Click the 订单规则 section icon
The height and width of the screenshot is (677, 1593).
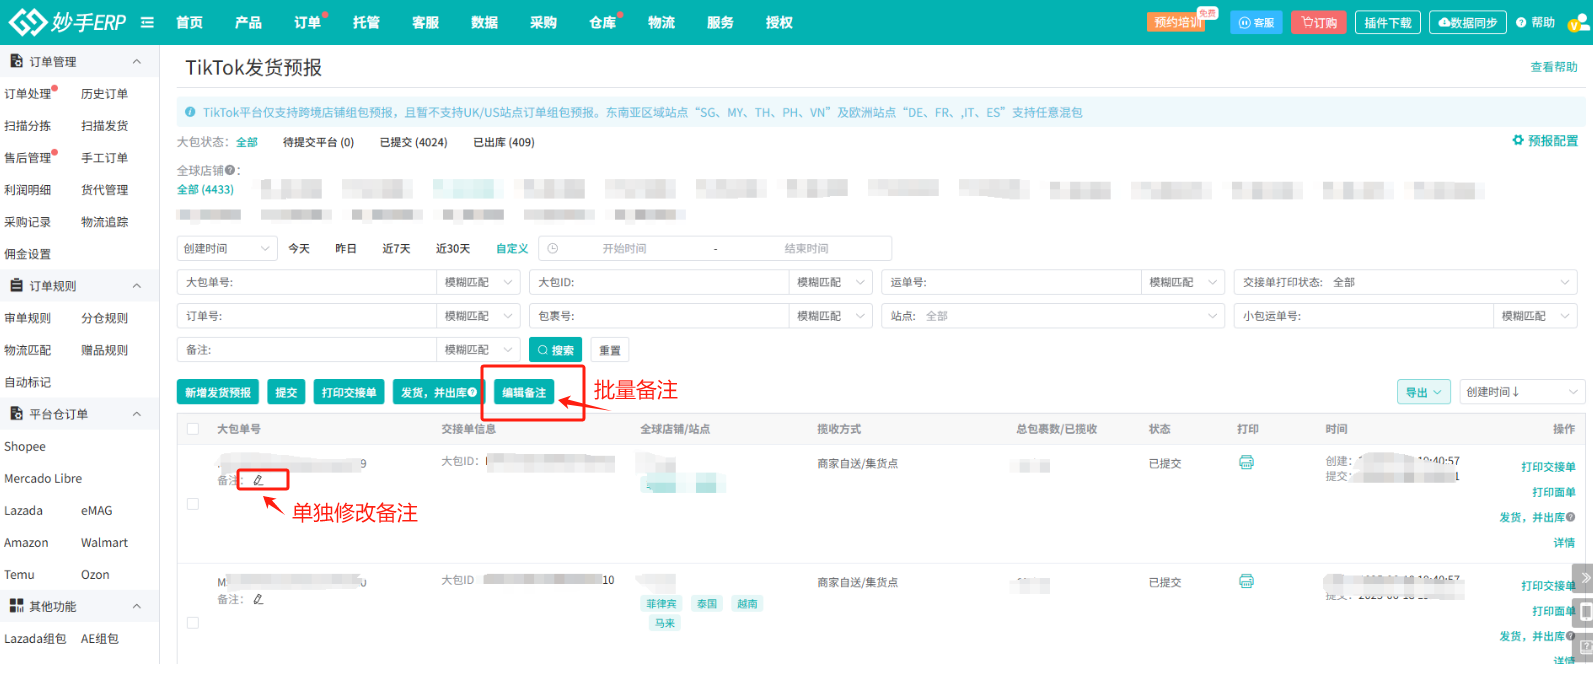click(x=16, y=285)
